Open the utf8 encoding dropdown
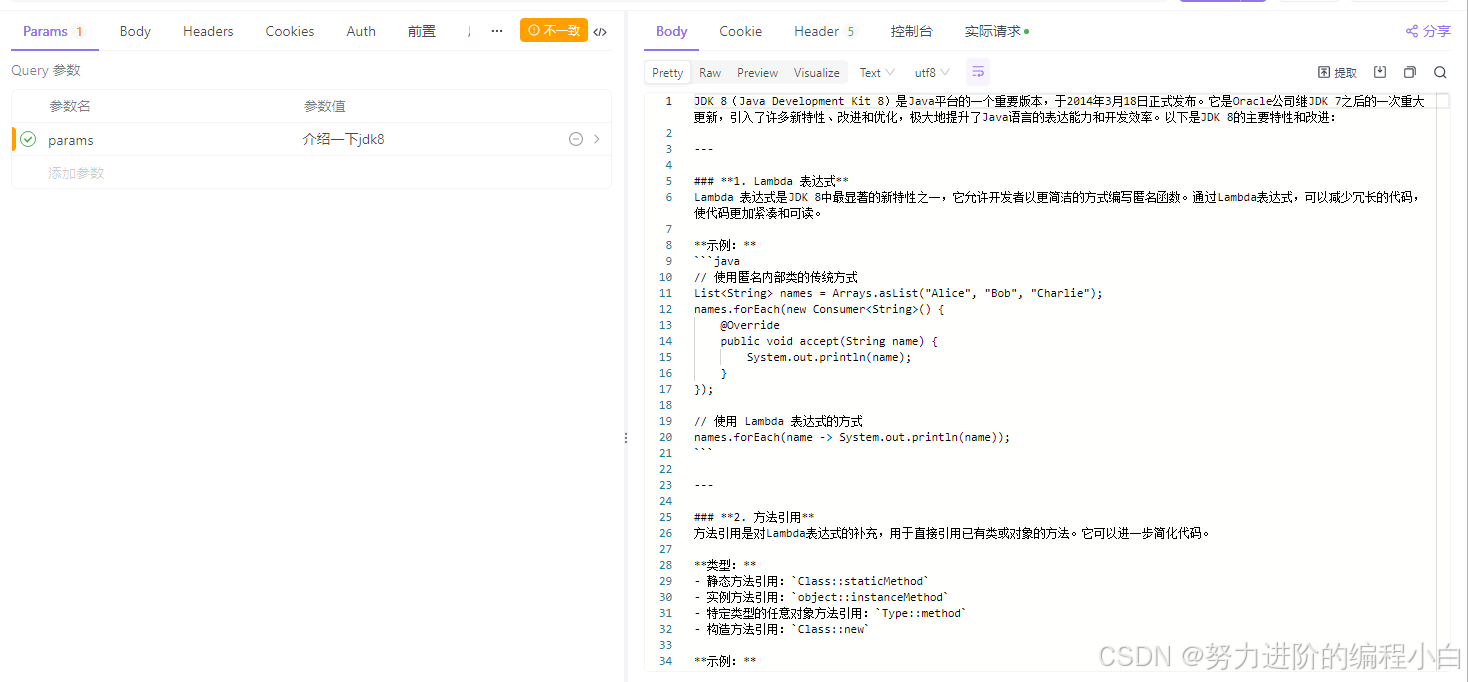This screenshot has width=1468, height=682. coord(932,72)
